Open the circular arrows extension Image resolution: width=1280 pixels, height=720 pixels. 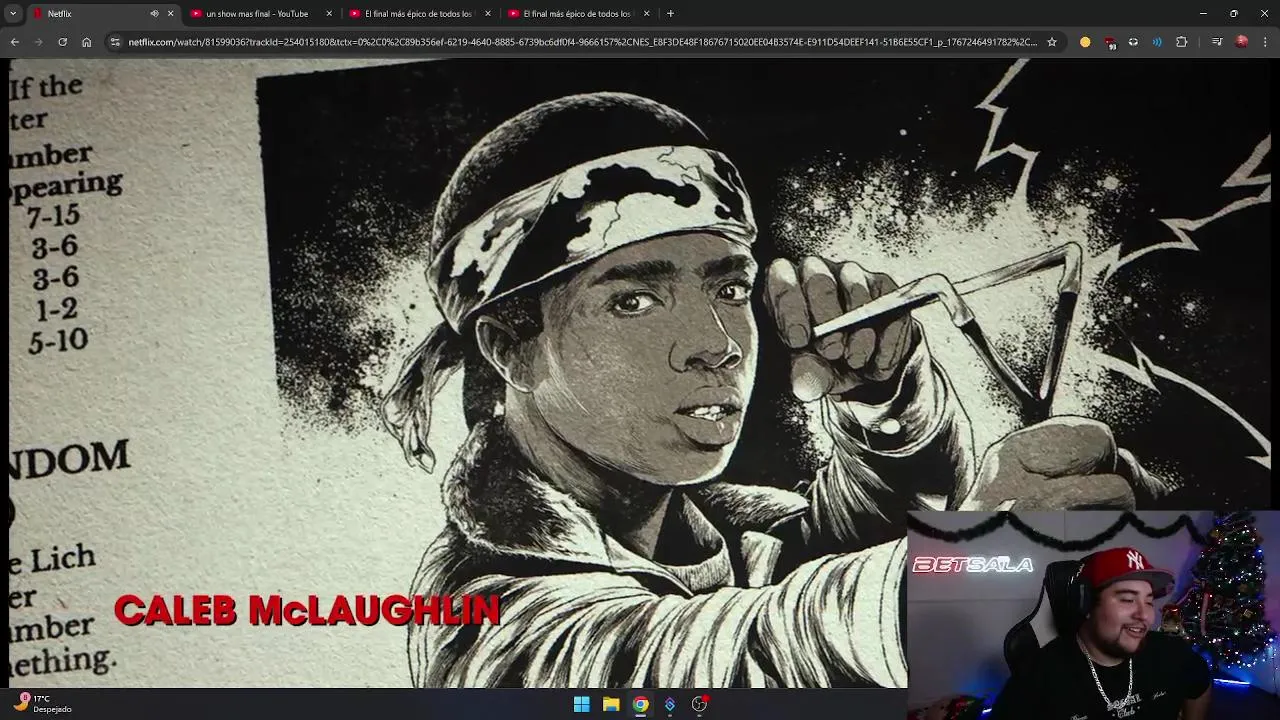point(1133,42)
